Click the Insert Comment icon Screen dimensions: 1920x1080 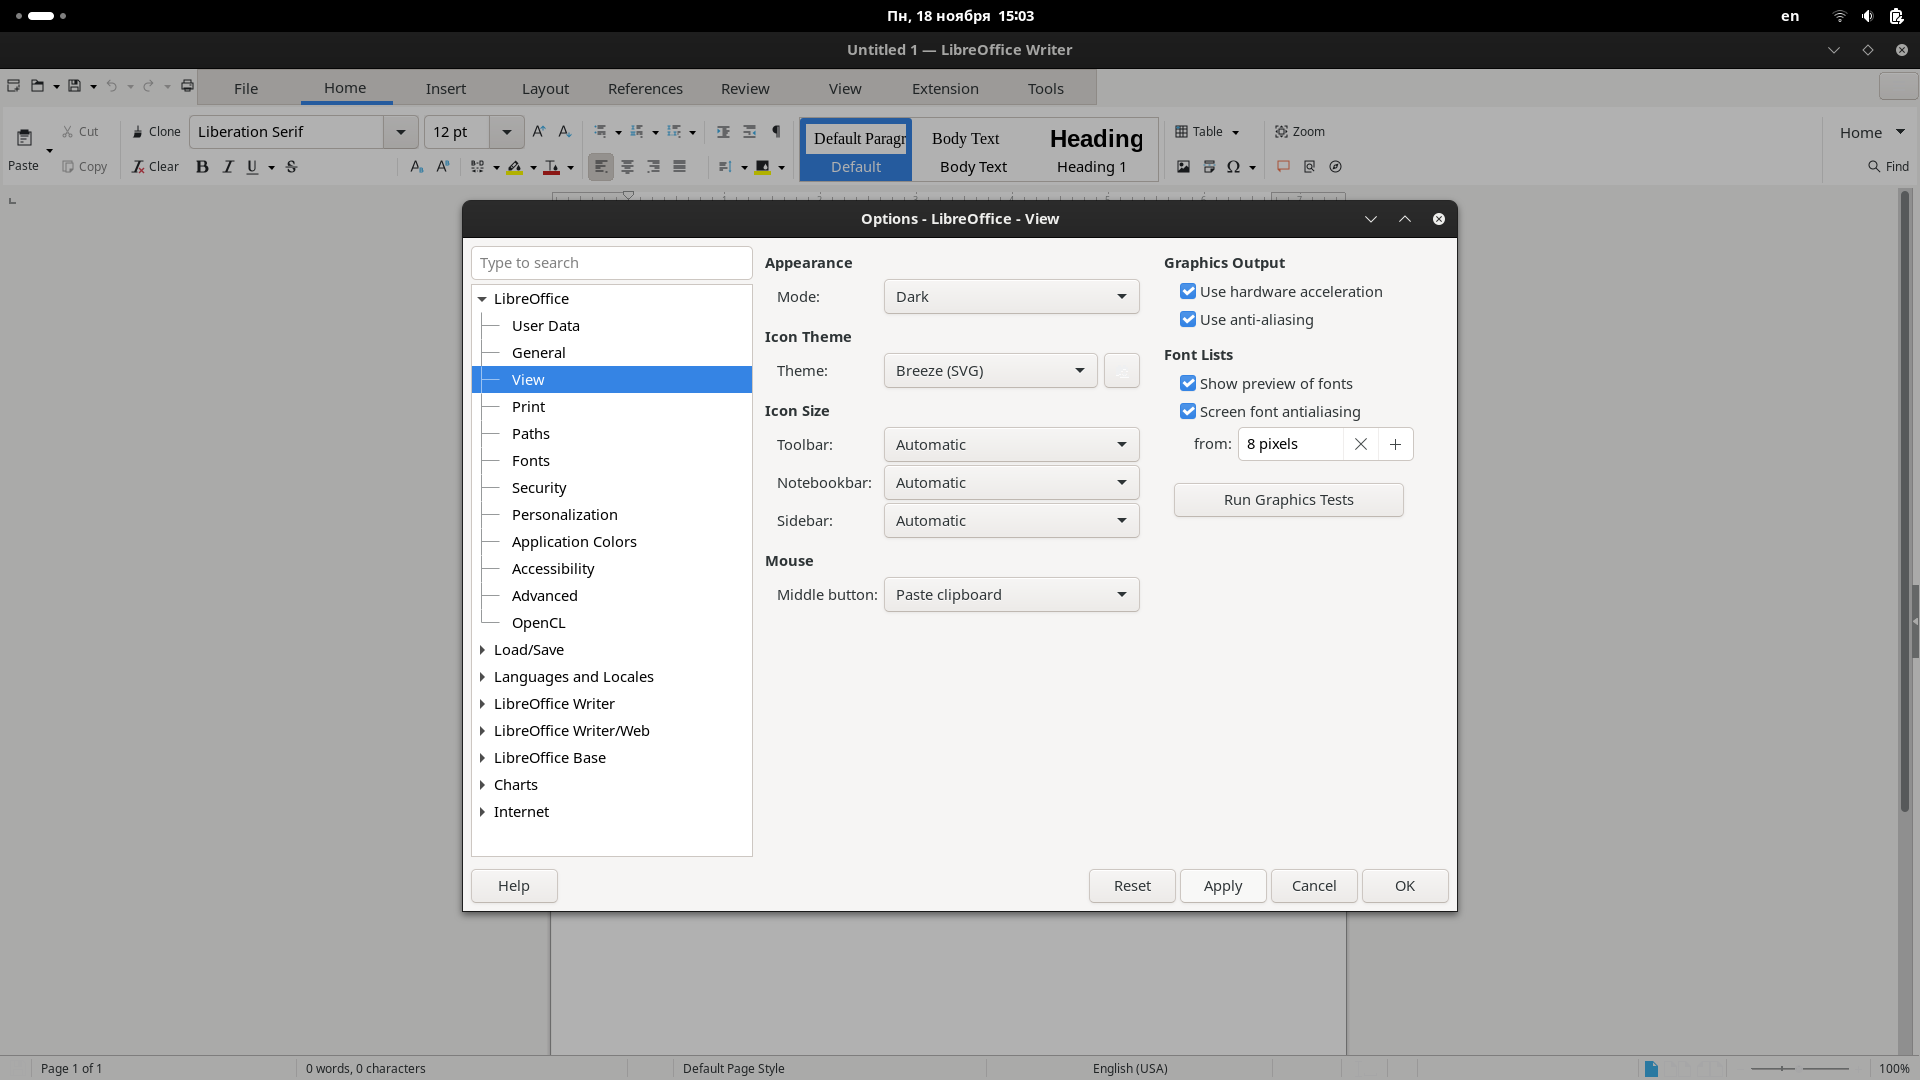coord(1284,167)
